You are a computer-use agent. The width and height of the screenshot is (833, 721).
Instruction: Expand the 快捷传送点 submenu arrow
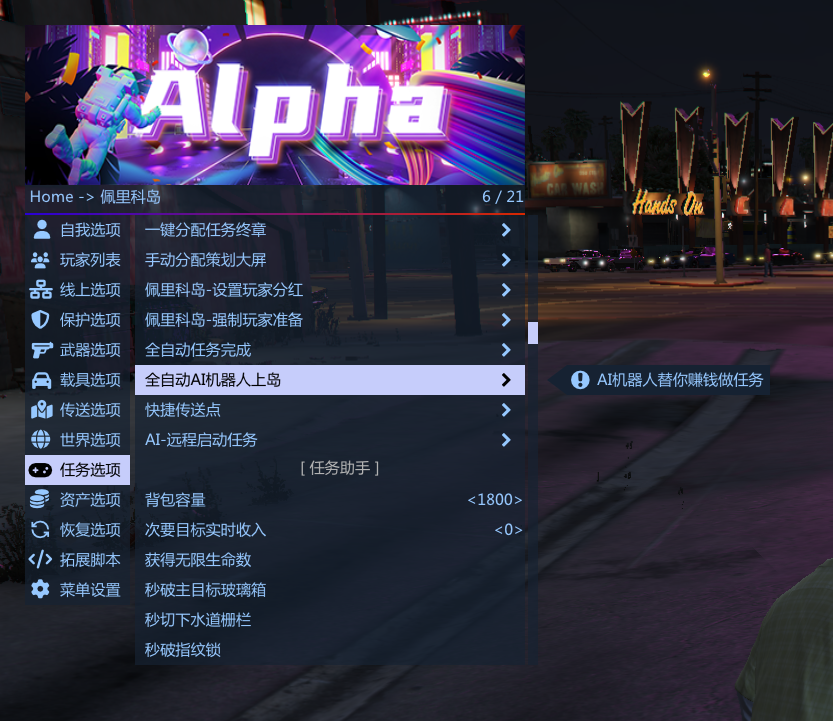506,410
